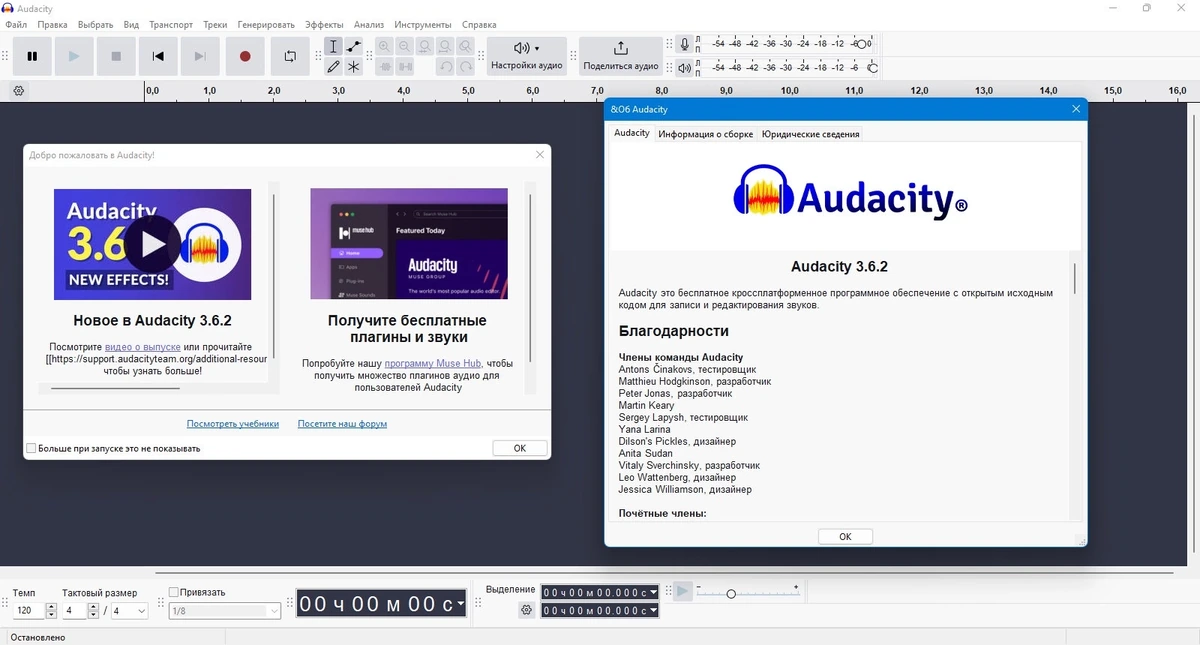Enable the Привязать snapping checkbox
The width and height of the screenshot is (1200, 645).
click(174, 593)
